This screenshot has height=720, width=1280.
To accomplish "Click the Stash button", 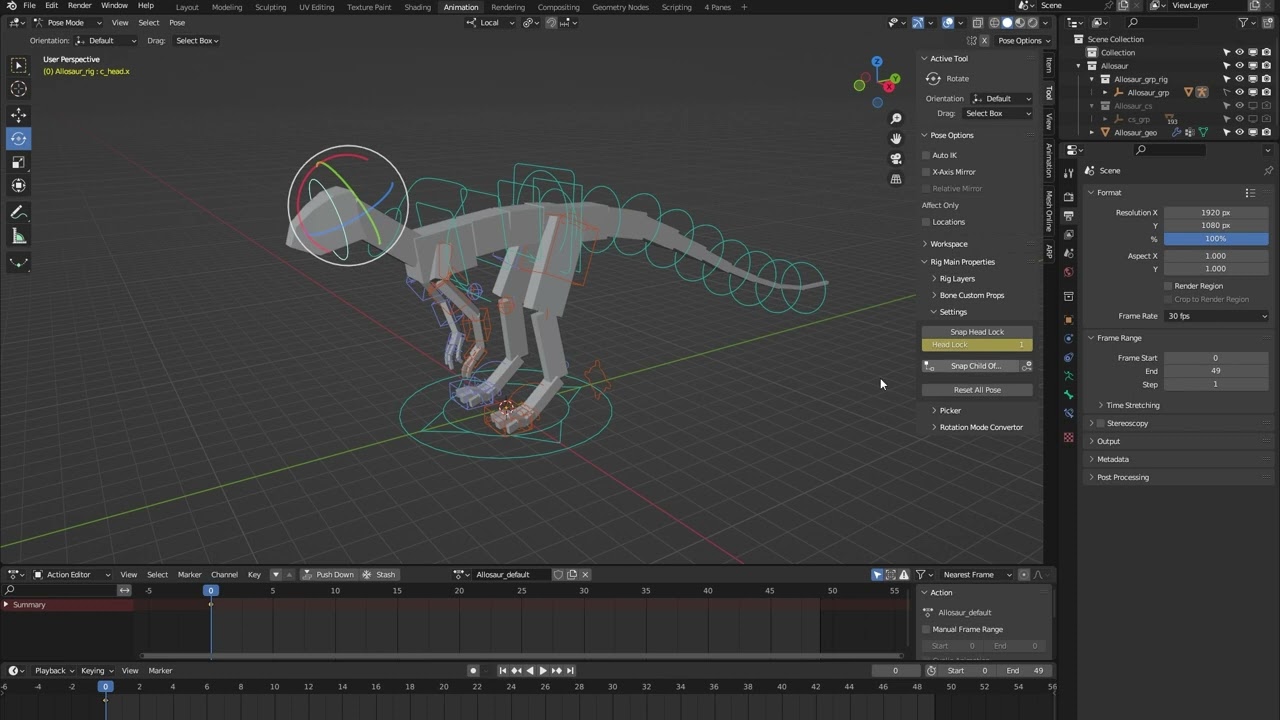I will pos(380,575).
